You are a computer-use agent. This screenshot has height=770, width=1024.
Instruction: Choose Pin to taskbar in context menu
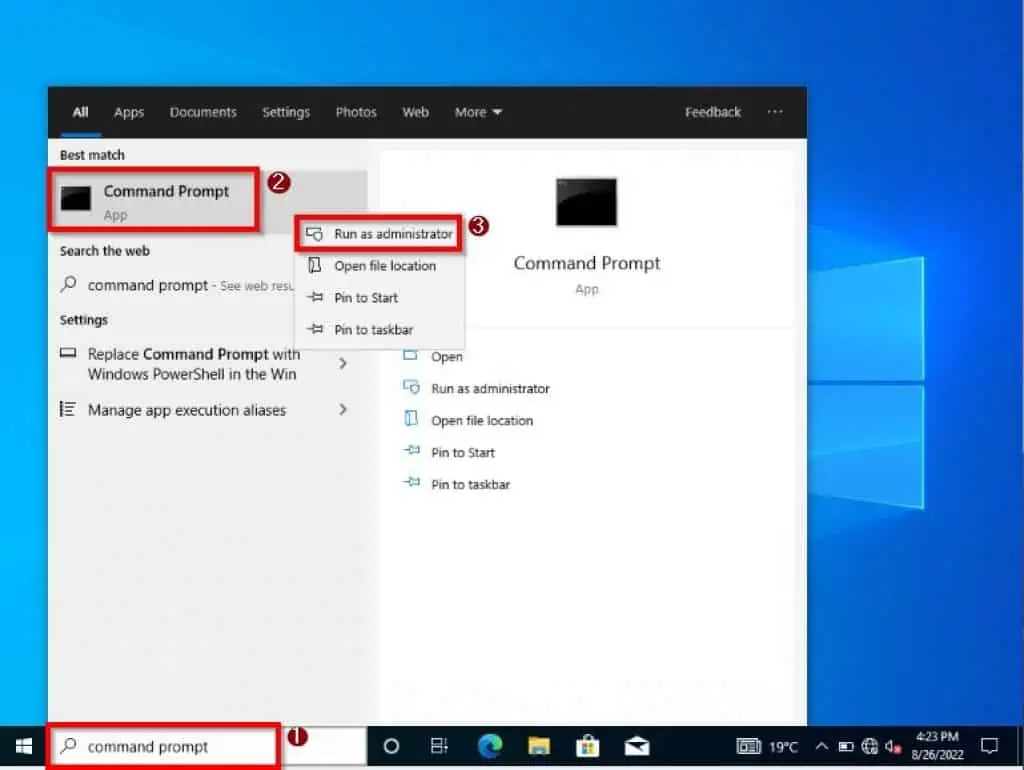click(x=379, y=330)
